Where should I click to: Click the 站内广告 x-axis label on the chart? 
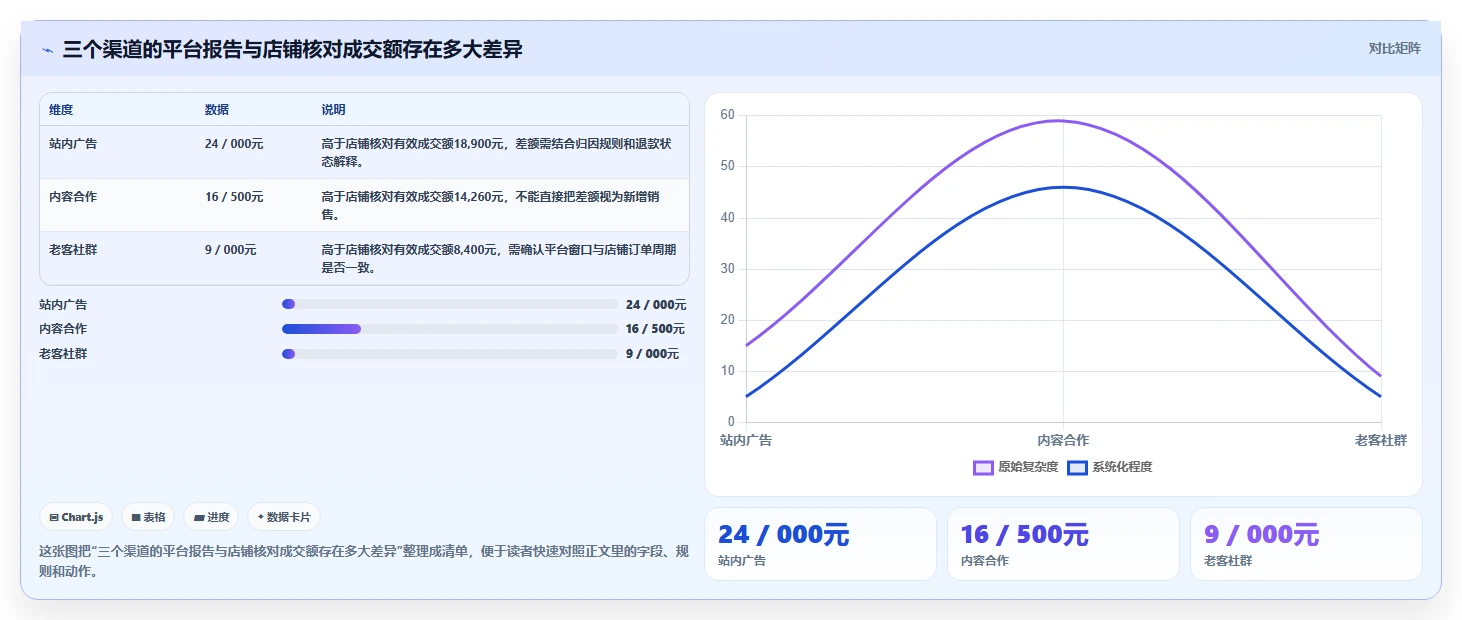[746, 440]
